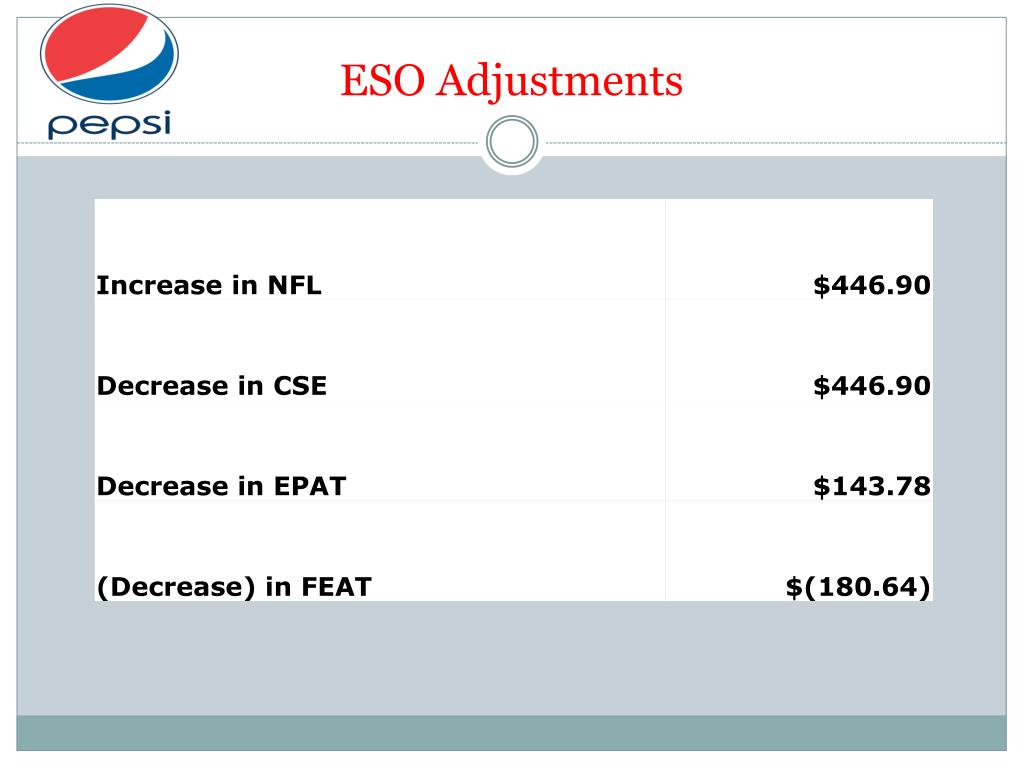Click the Pepsi globe logo

[109, 54]
